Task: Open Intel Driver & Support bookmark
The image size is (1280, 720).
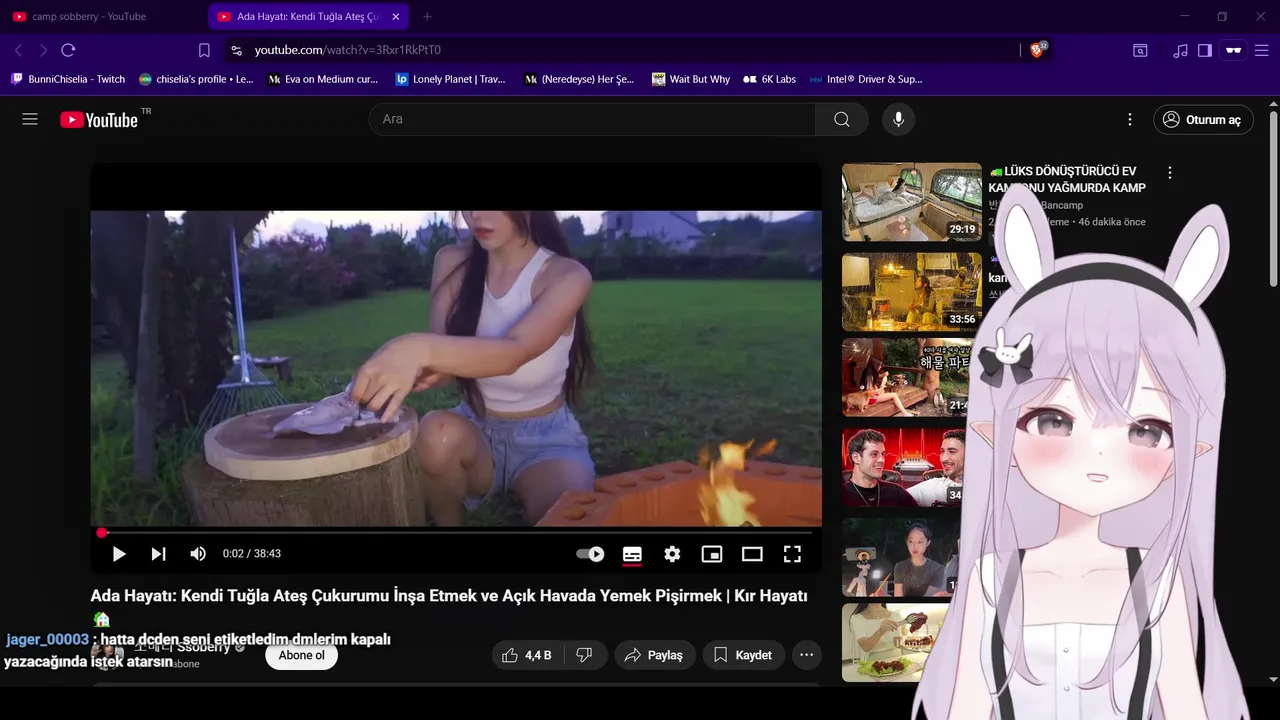Action: tap(866, 79)
